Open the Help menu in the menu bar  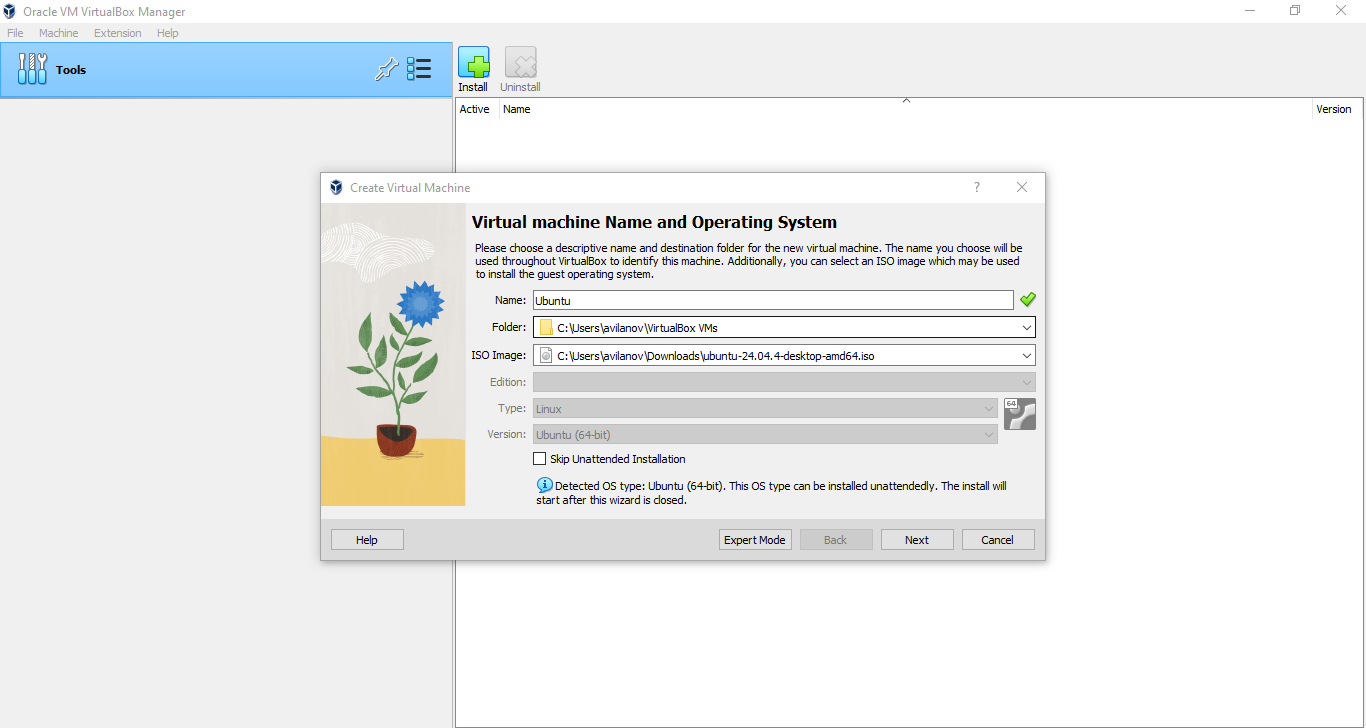click(168, 33)
